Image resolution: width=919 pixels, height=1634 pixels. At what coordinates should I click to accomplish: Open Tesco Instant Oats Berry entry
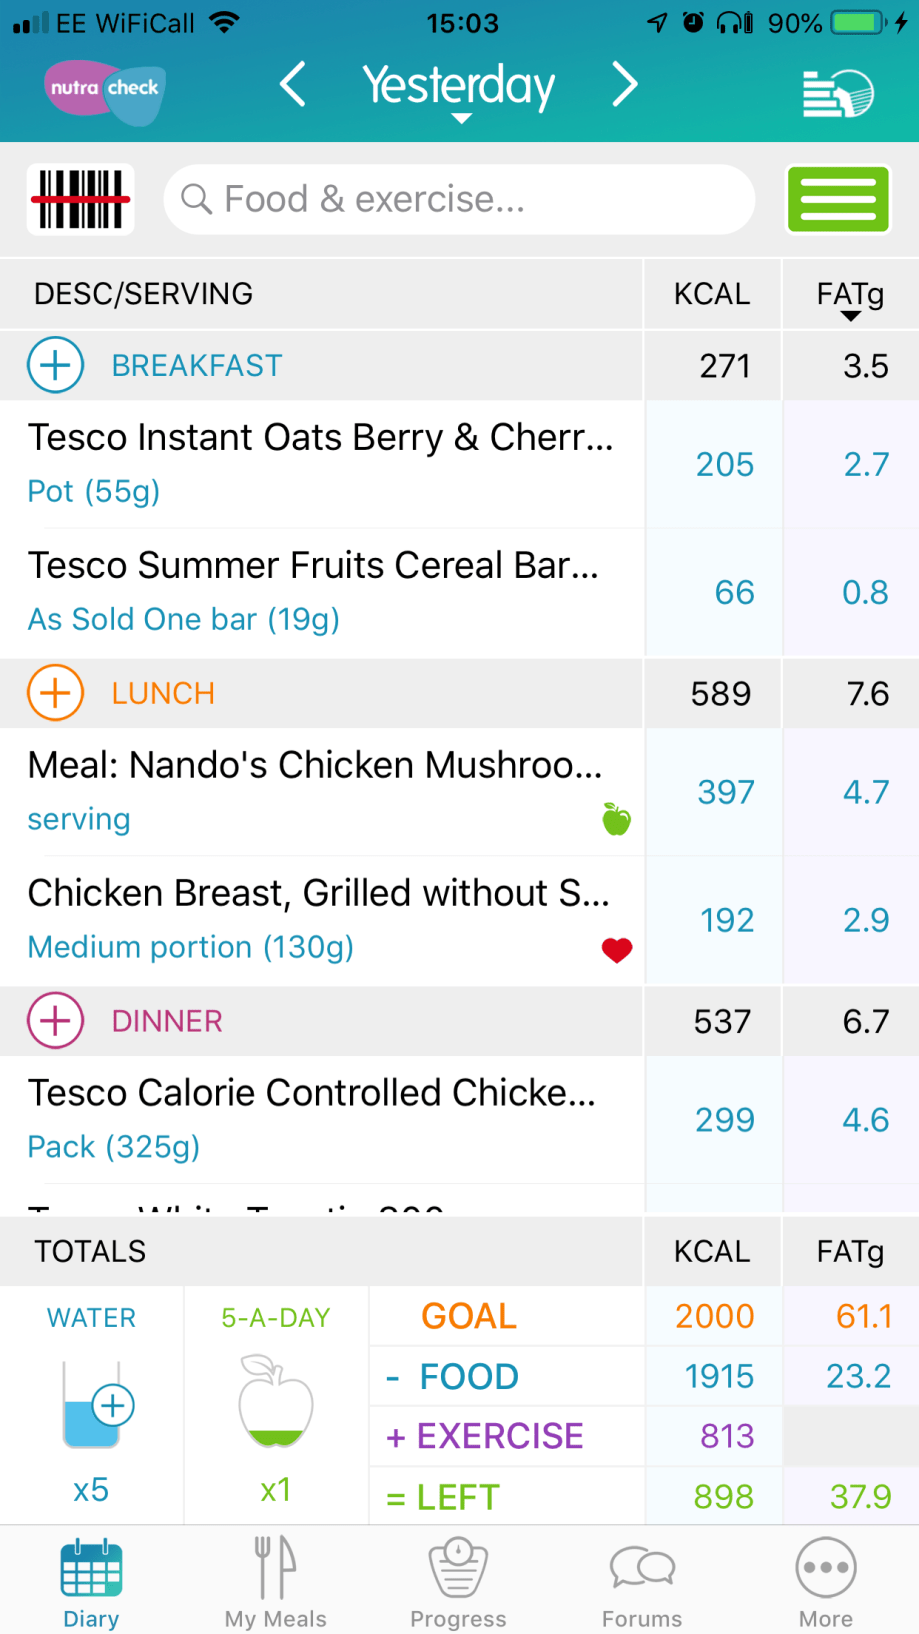pos(320,463)
